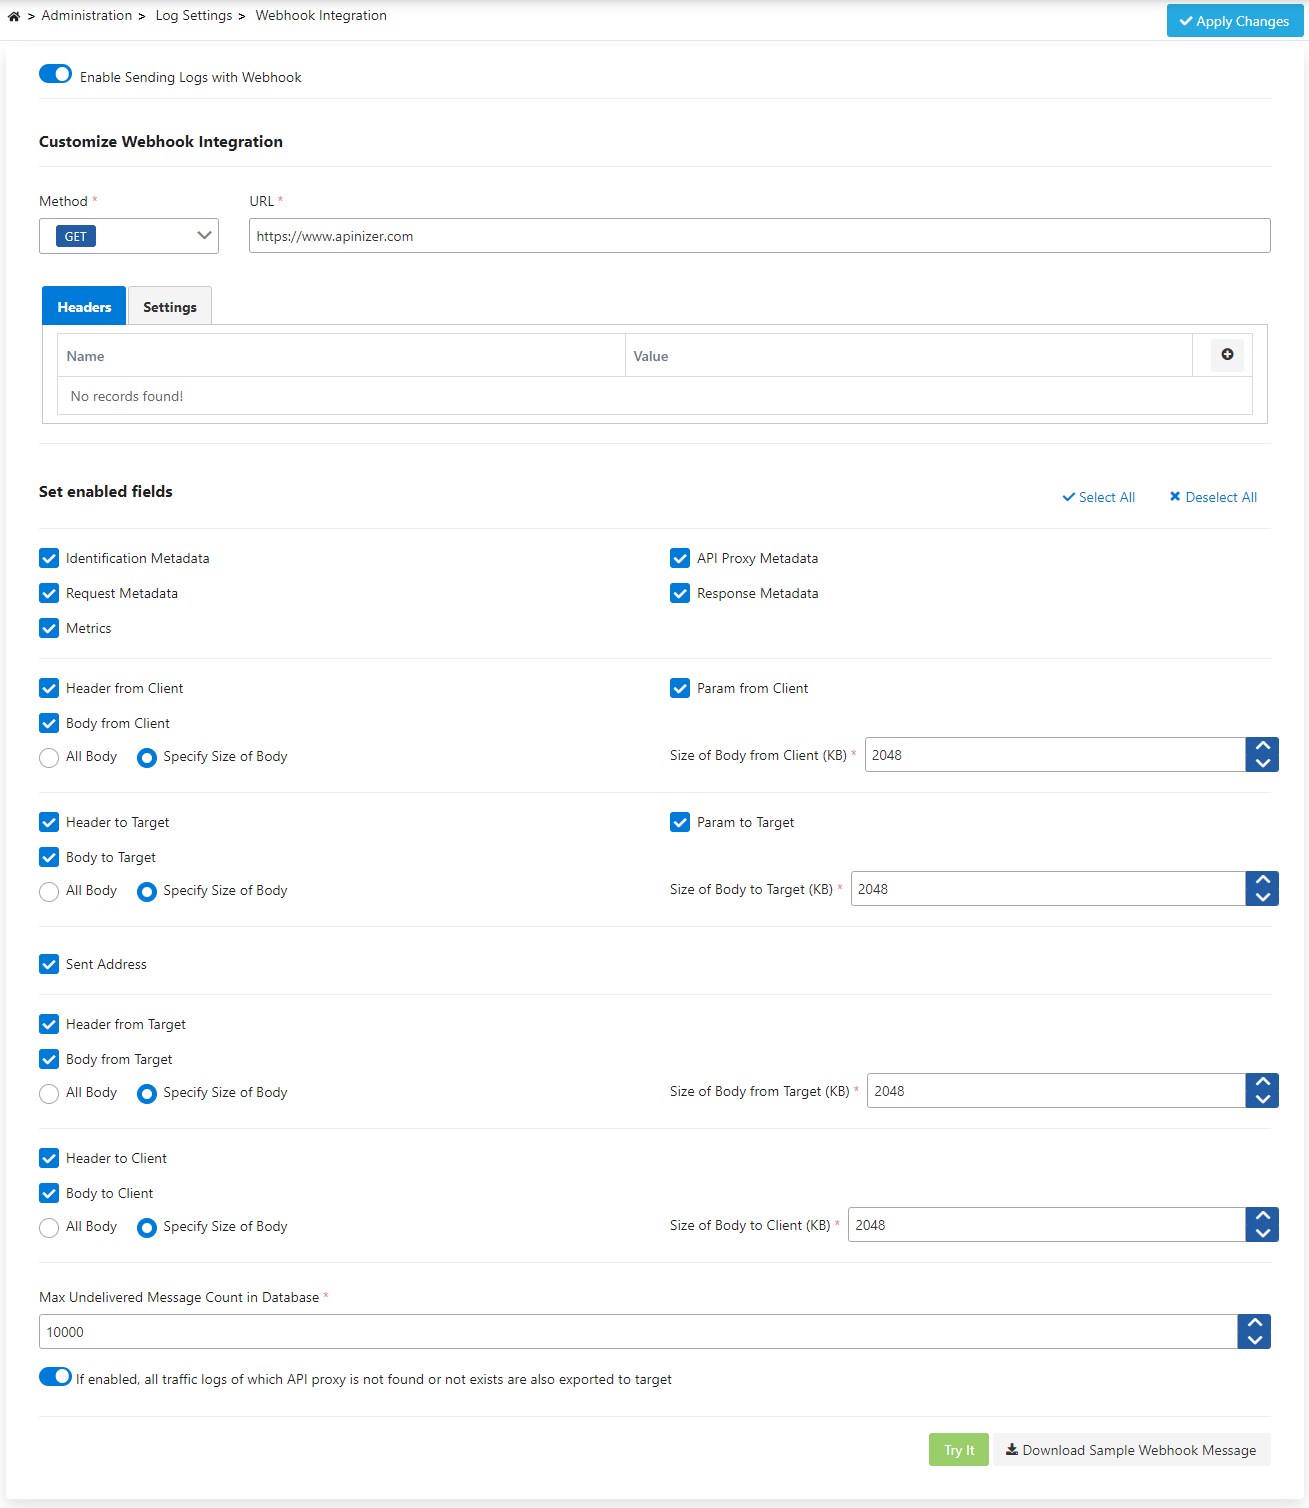
Task: Toggle Enable Sending Logs with Webhook
Action: (x=55, y=74)
